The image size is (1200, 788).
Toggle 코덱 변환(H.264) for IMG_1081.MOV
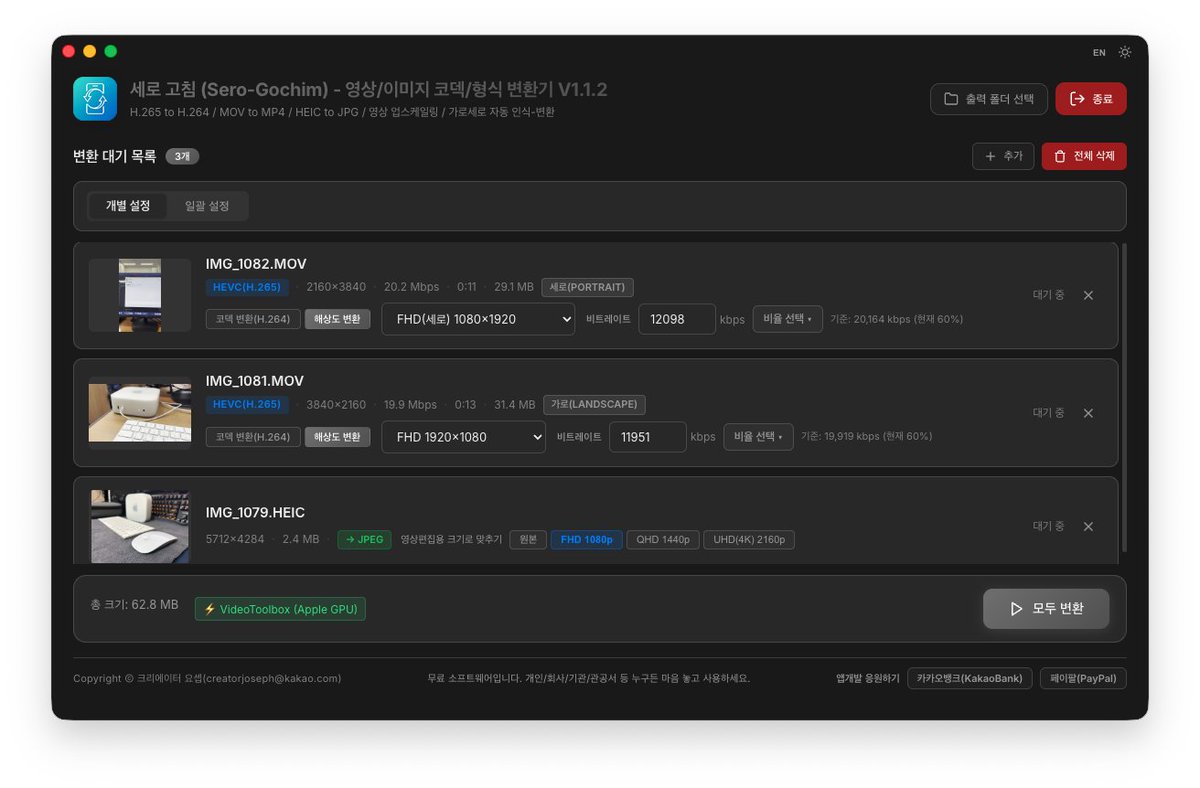point(253,437)
